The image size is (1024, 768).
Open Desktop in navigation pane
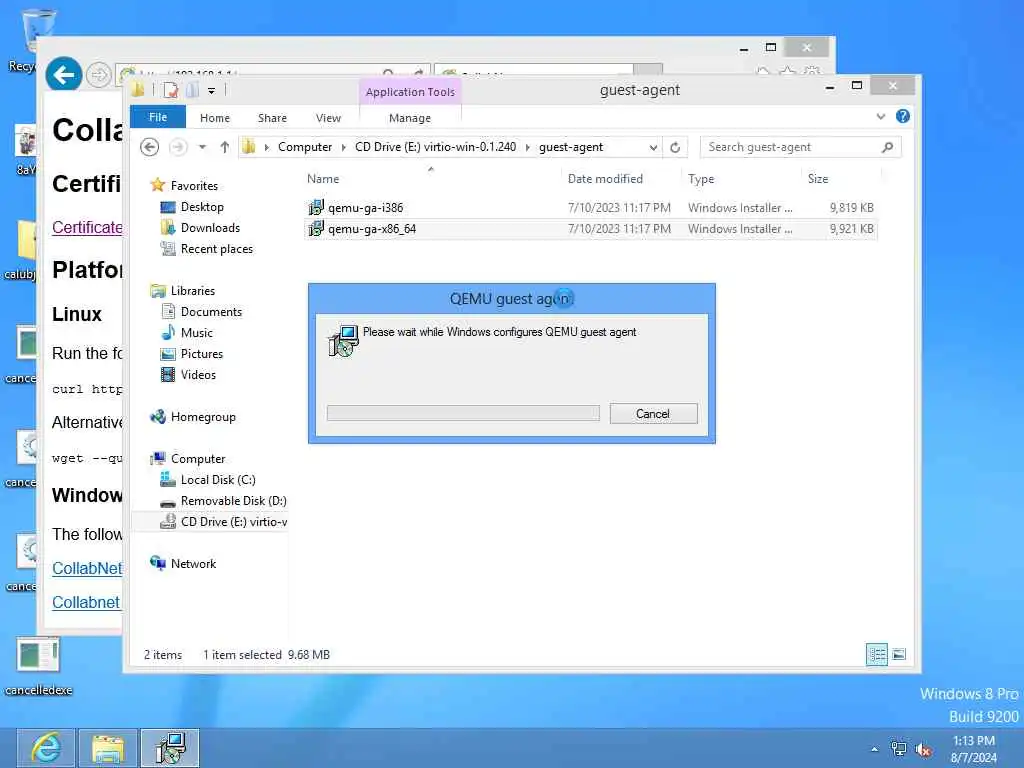tap(202, 207)
